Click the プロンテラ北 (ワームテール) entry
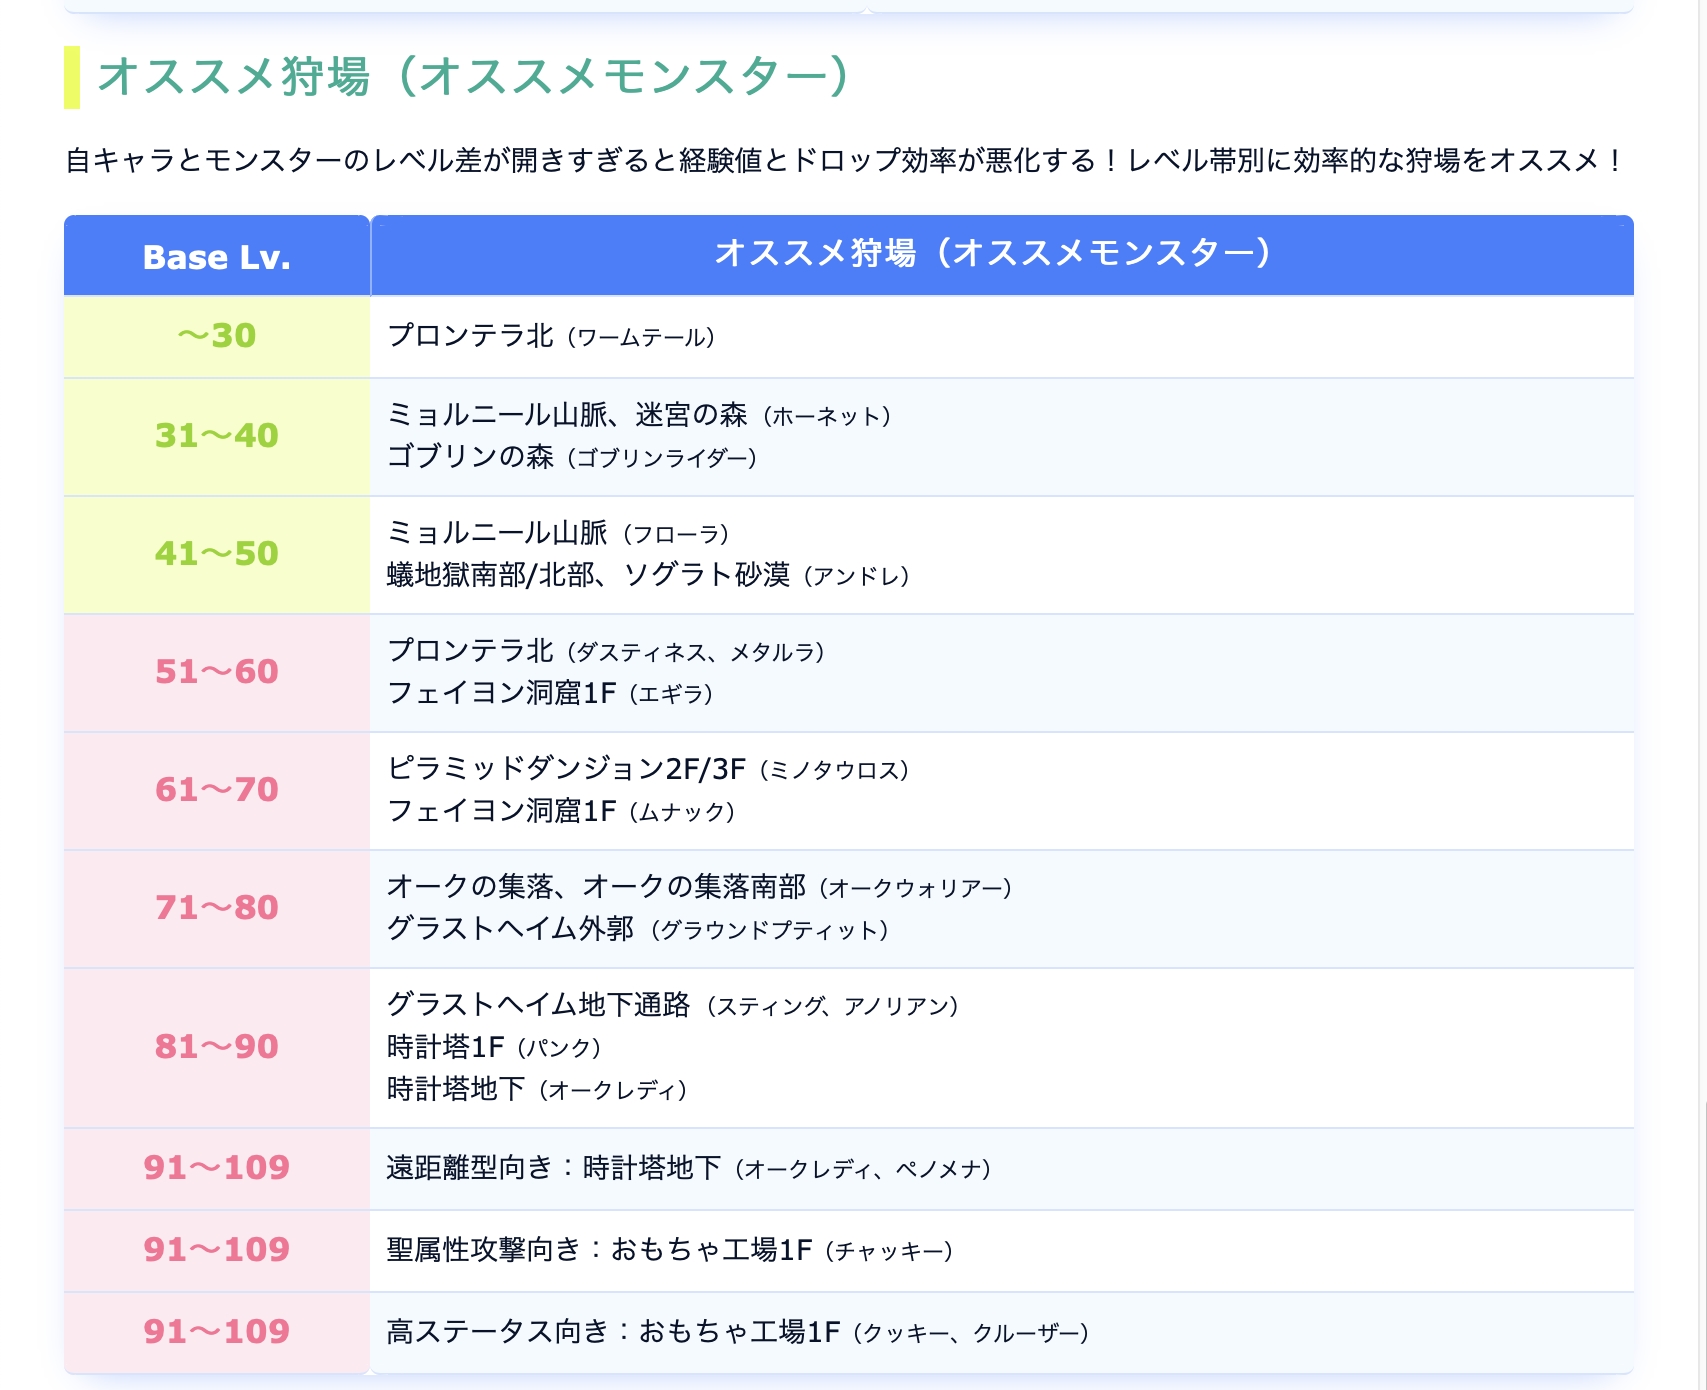 pyautogui.click(x=551, y=336)
